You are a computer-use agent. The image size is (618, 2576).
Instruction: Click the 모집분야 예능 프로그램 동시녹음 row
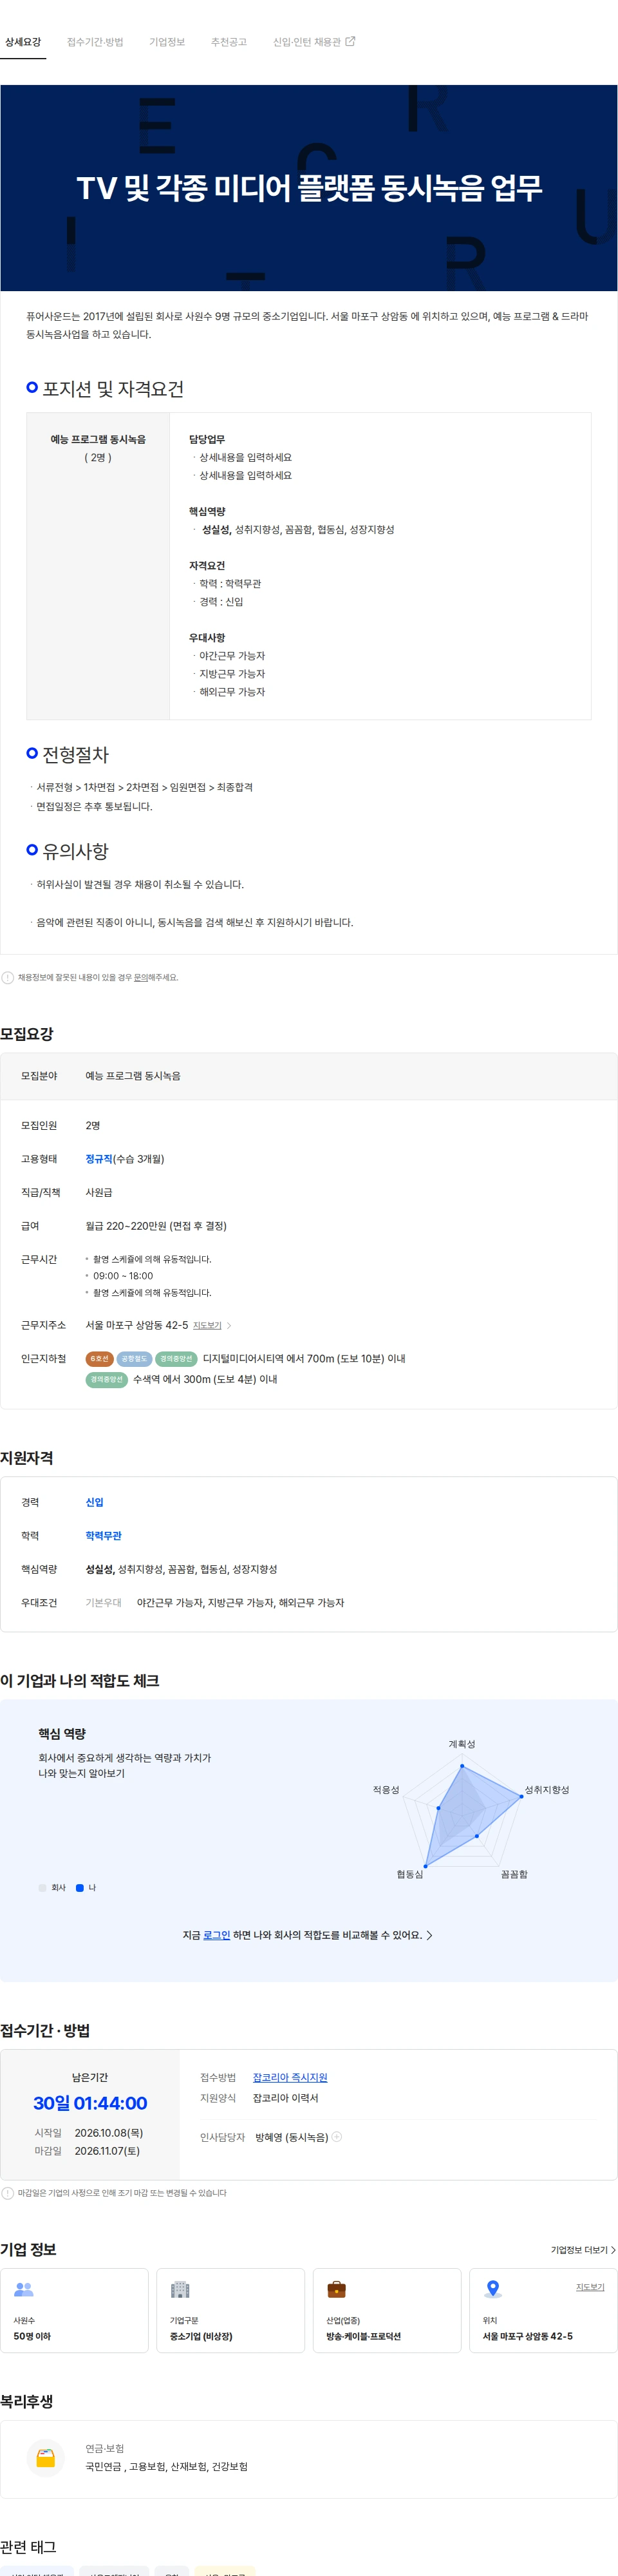309,1076
